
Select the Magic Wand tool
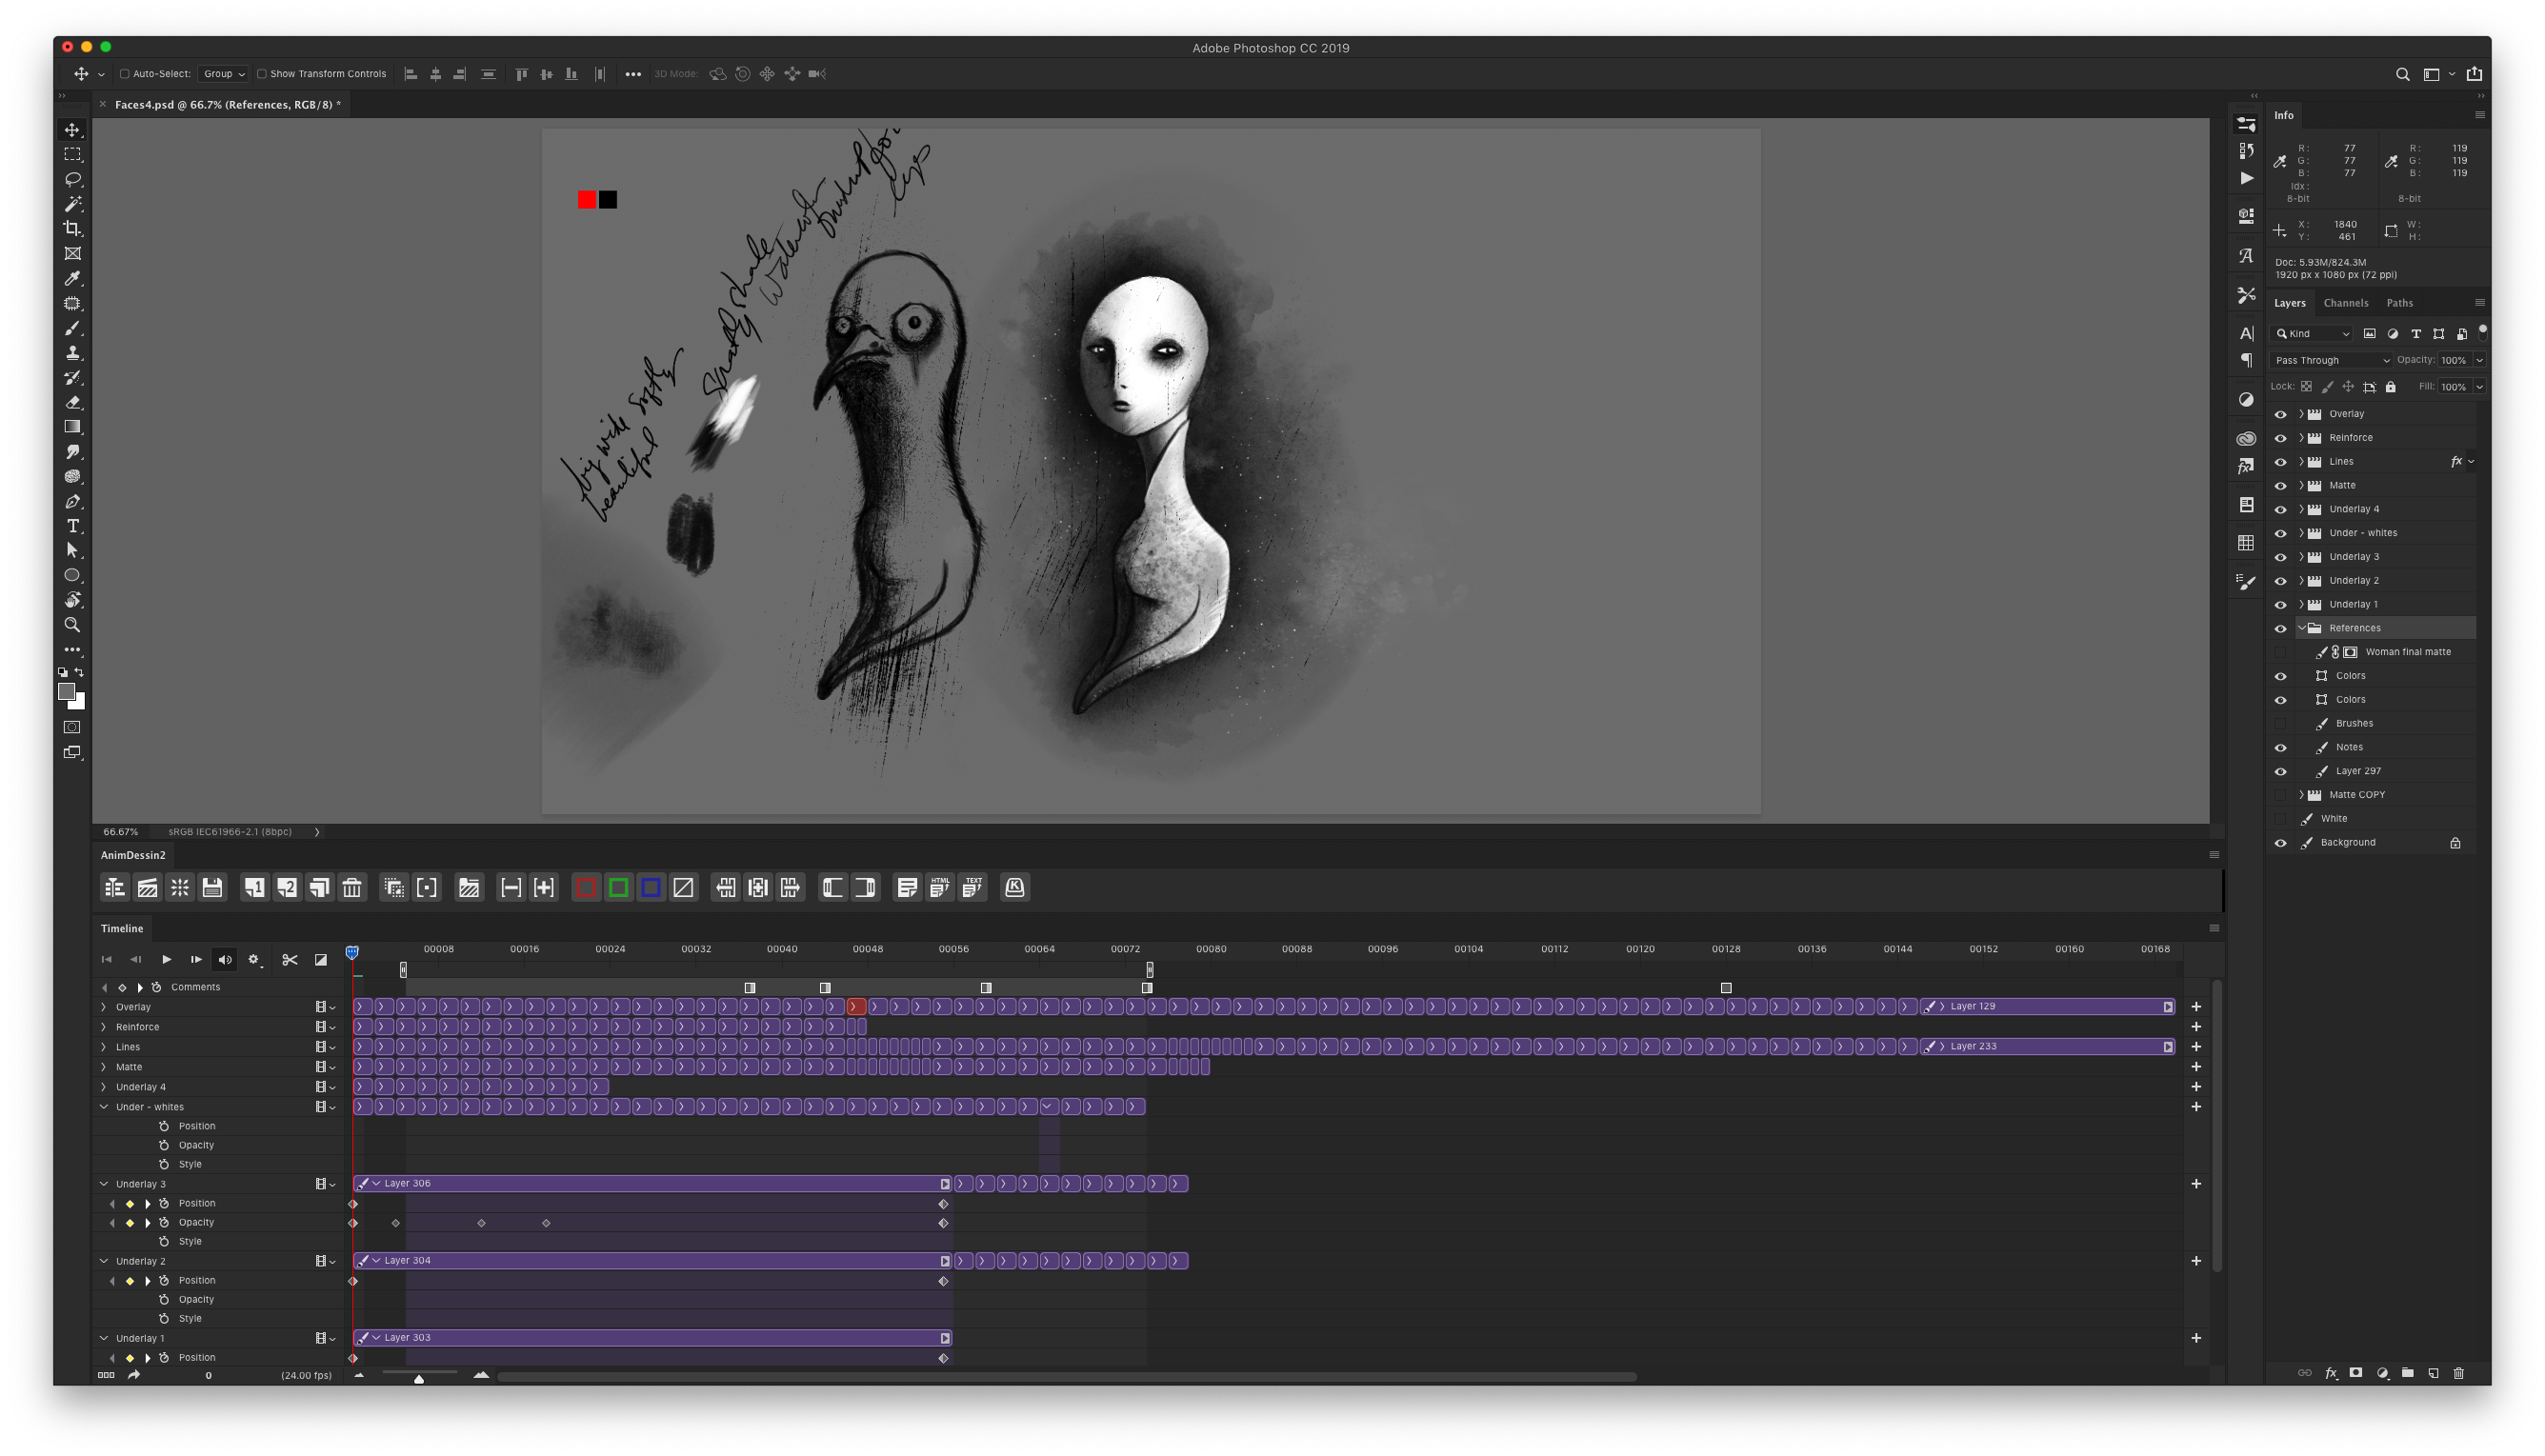[x=72, y=204]
